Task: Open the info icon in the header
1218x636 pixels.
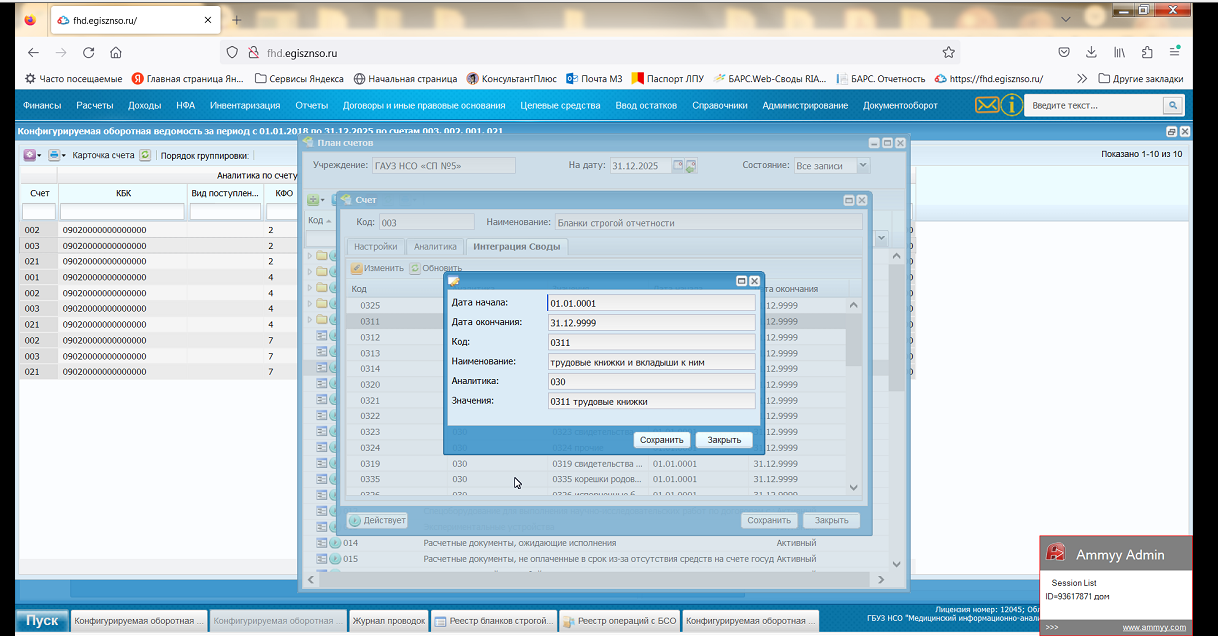Action: point(1012,105)
